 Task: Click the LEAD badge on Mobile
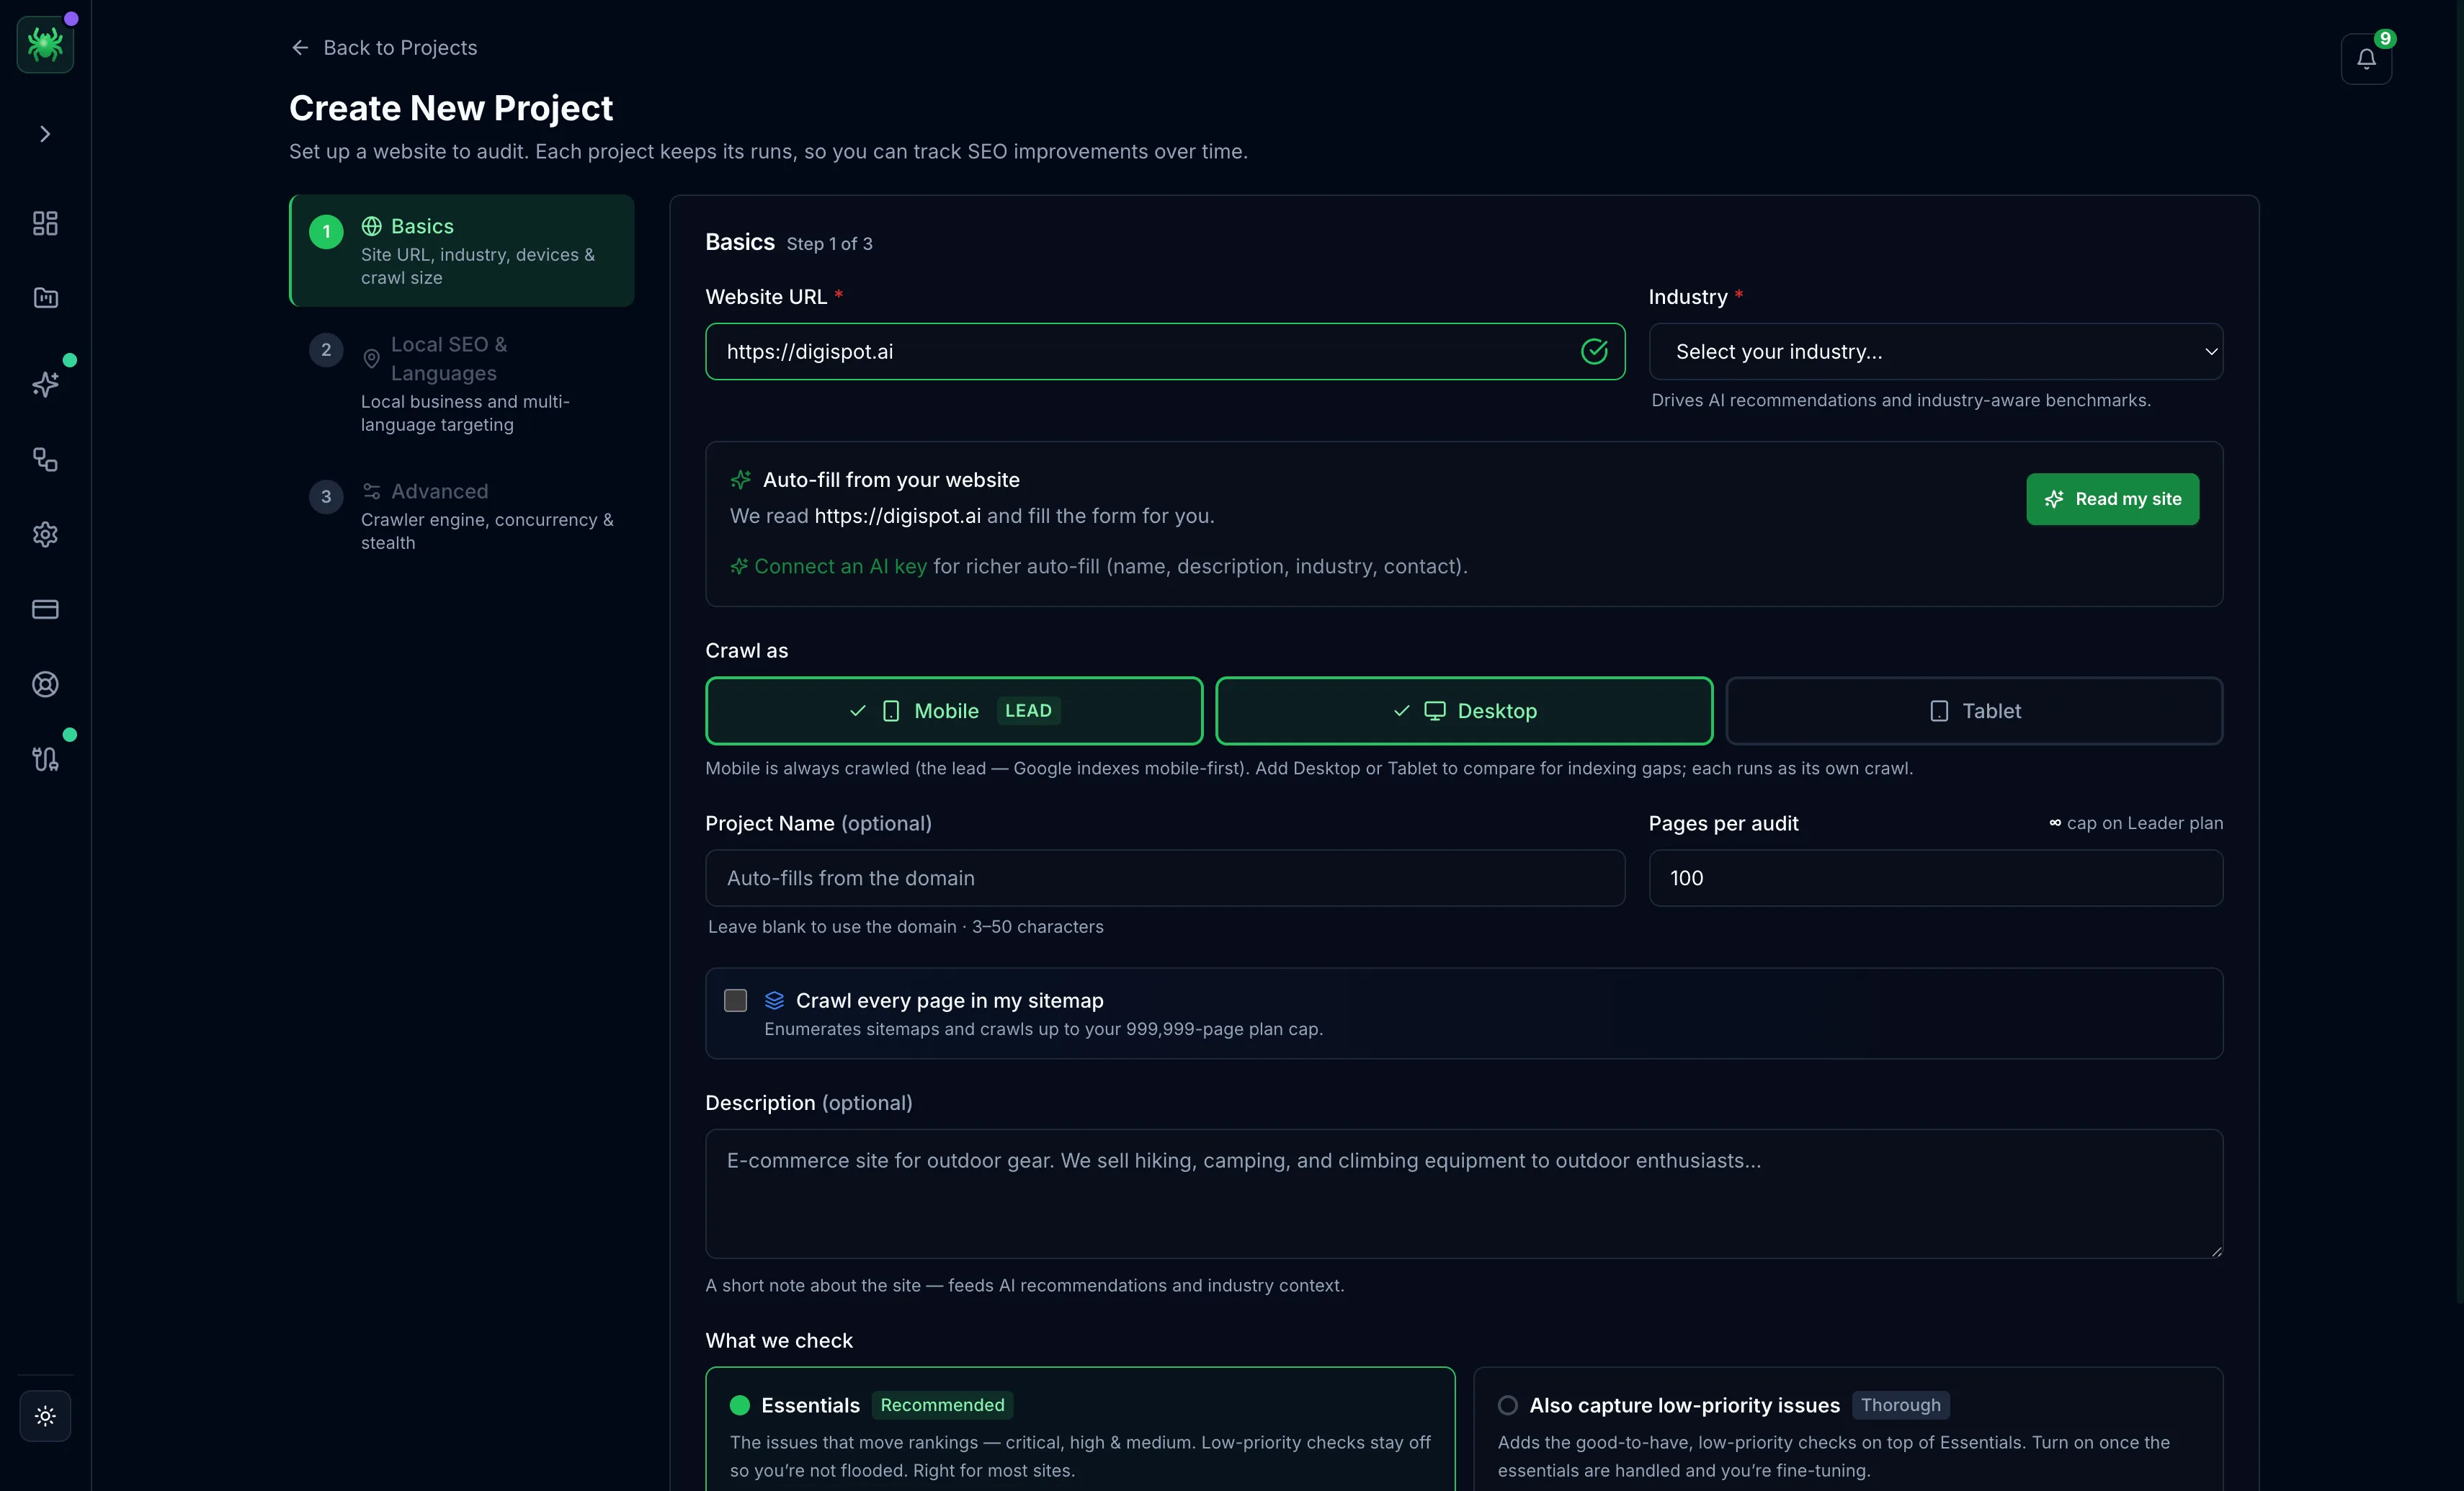tap(1028, 711)
